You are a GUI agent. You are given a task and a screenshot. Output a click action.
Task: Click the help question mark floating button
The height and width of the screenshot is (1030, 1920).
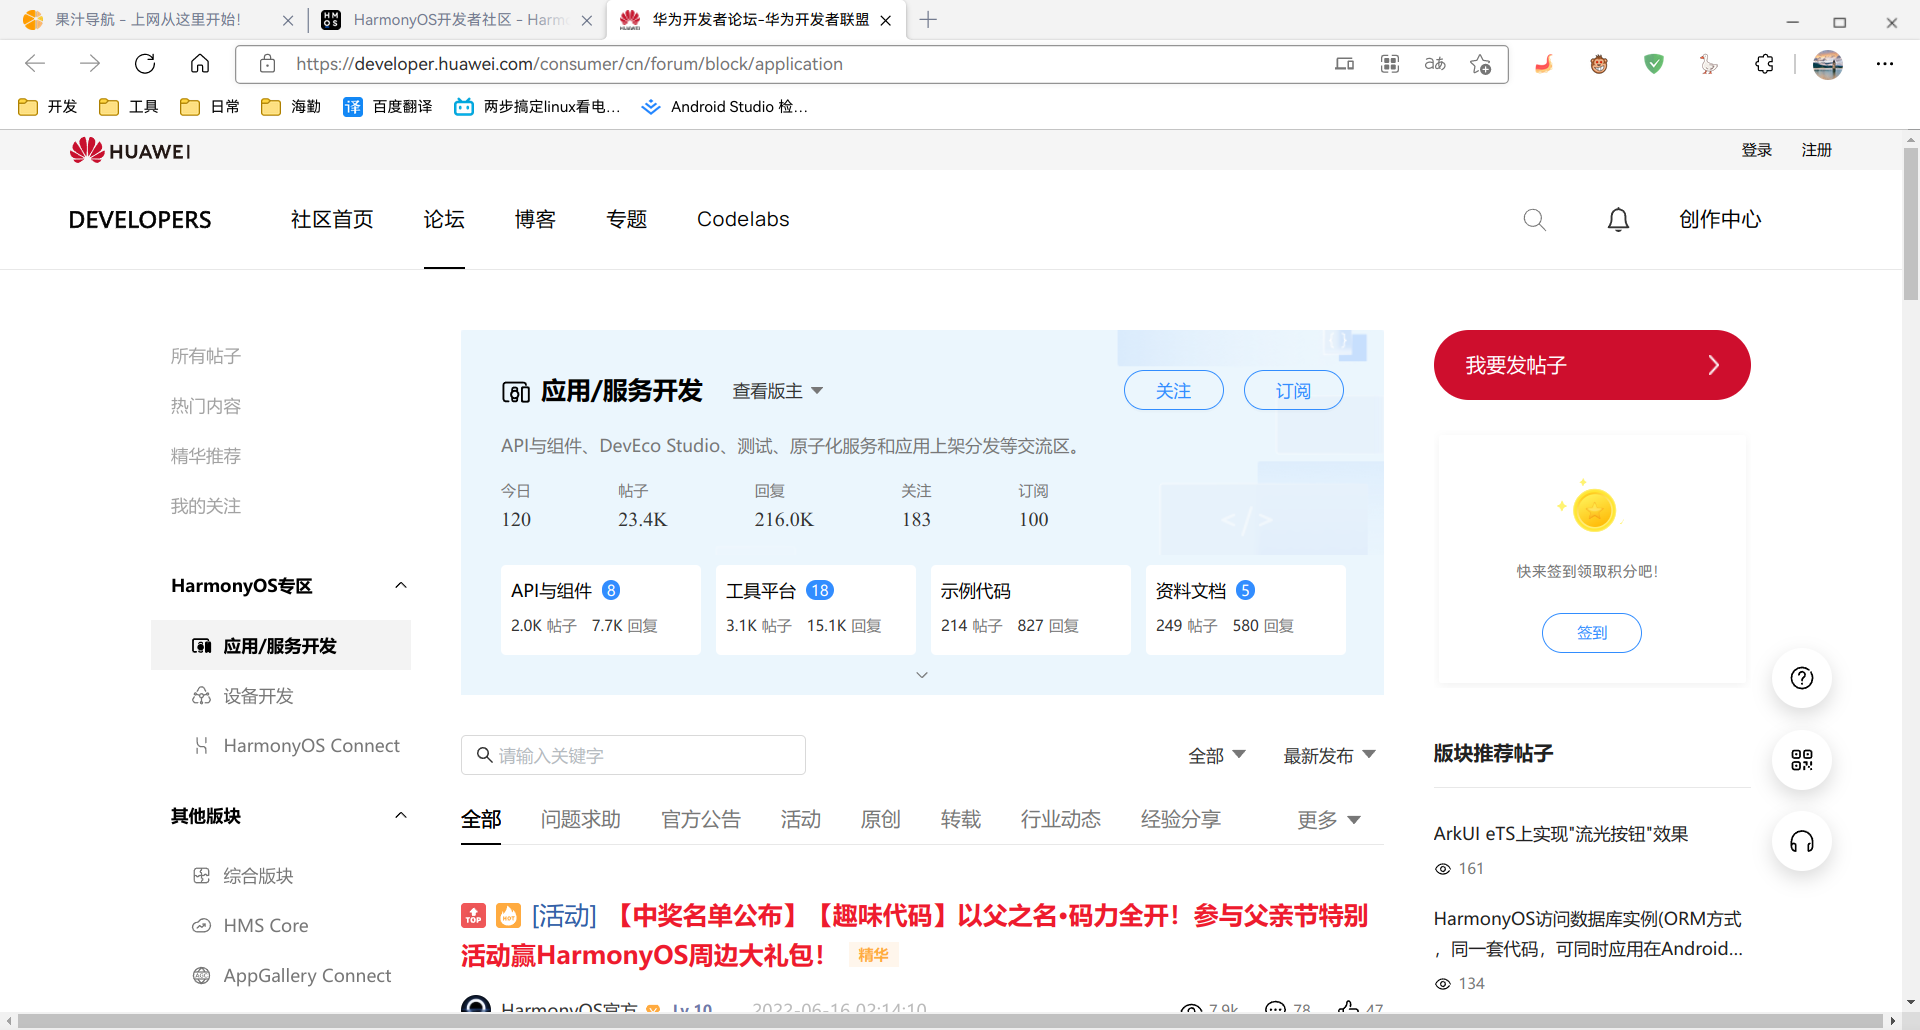1801,679
